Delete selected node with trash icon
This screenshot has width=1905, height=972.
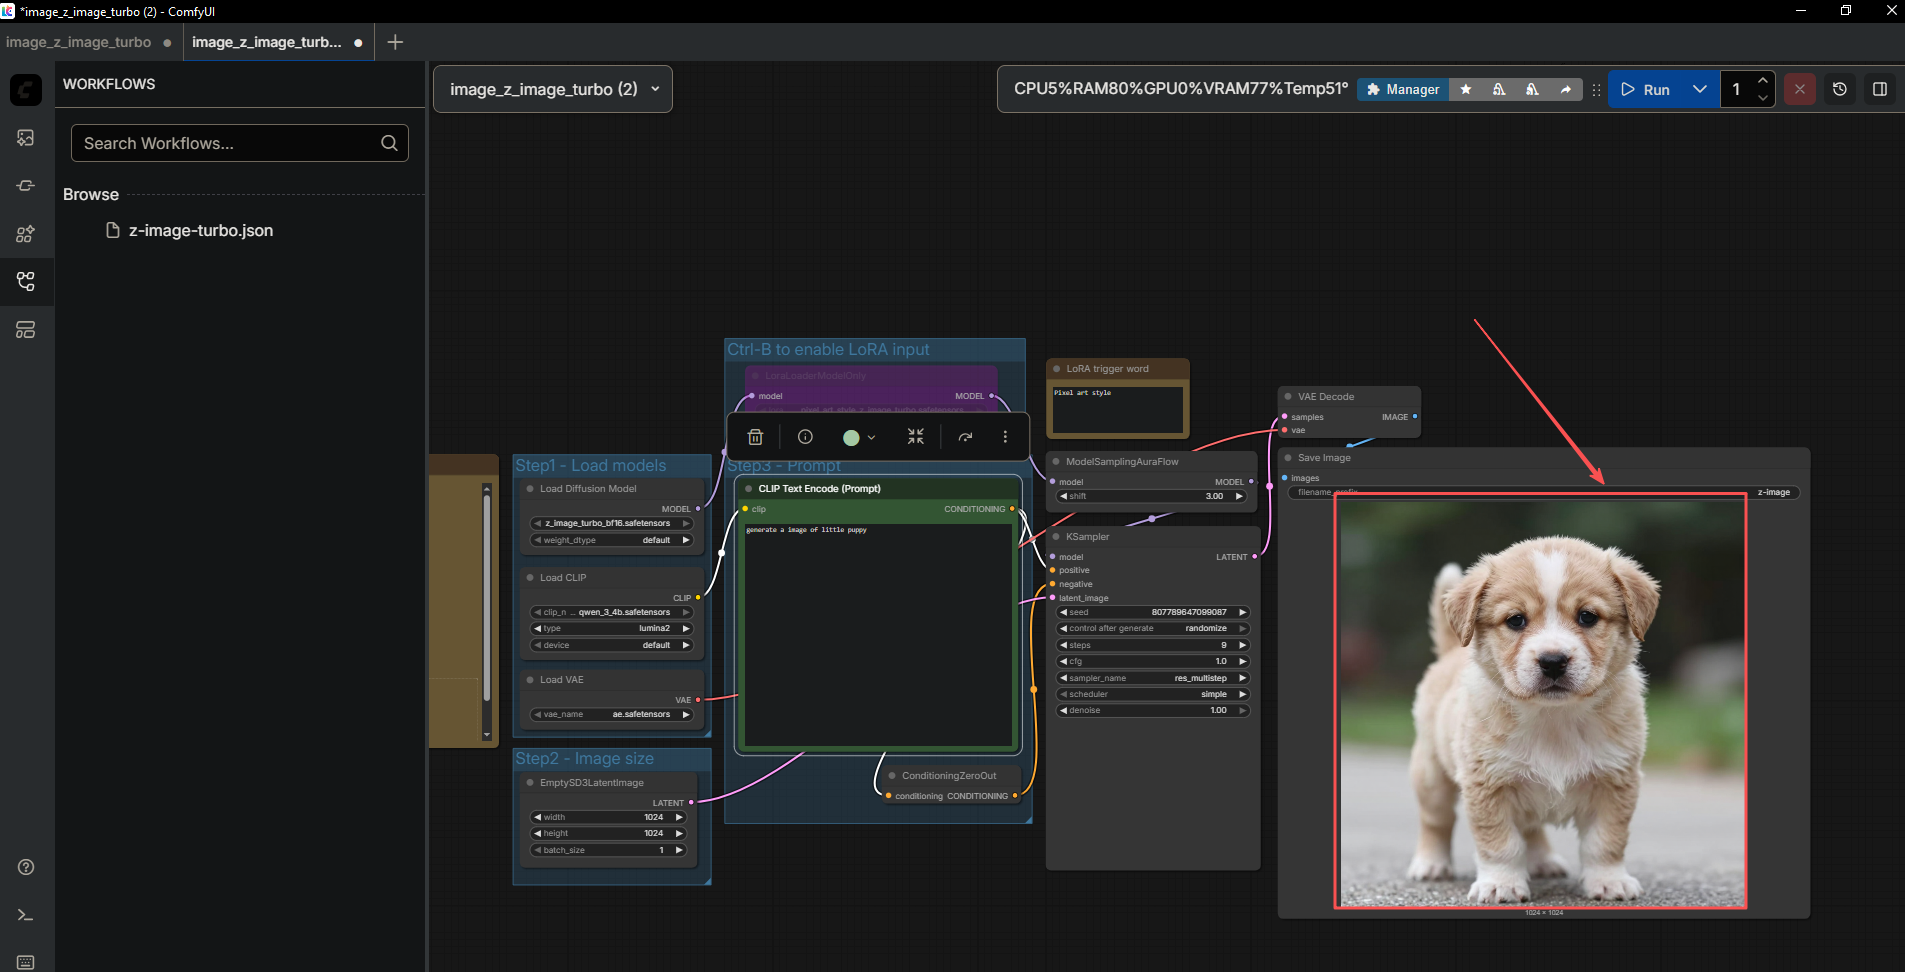[x=755, y=437]
